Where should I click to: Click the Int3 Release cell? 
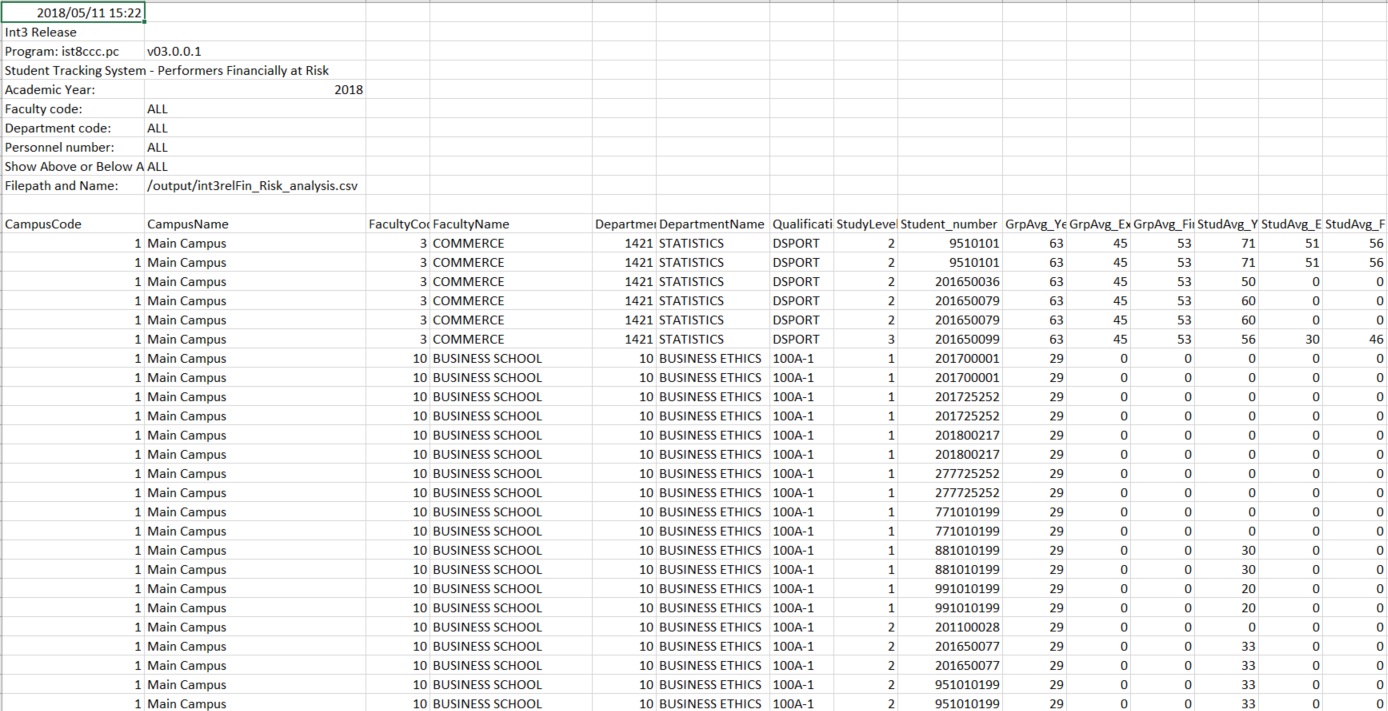(x=41, y=32)
